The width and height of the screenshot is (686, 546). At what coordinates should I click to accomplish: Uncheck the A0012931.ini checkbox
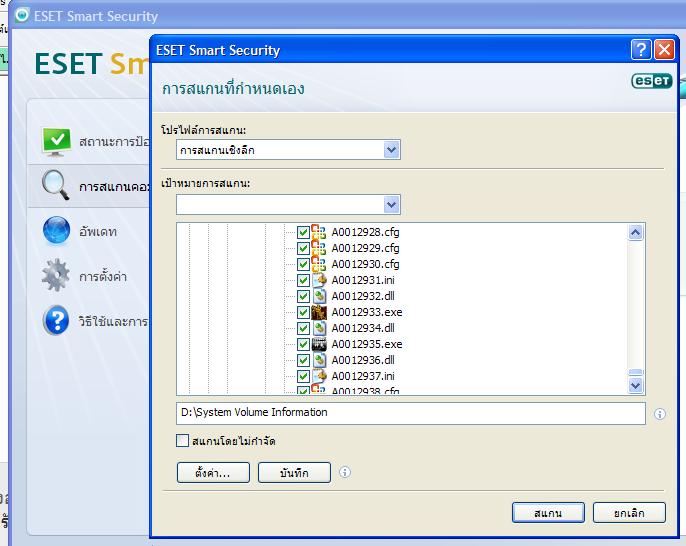[x=303, y=280]
